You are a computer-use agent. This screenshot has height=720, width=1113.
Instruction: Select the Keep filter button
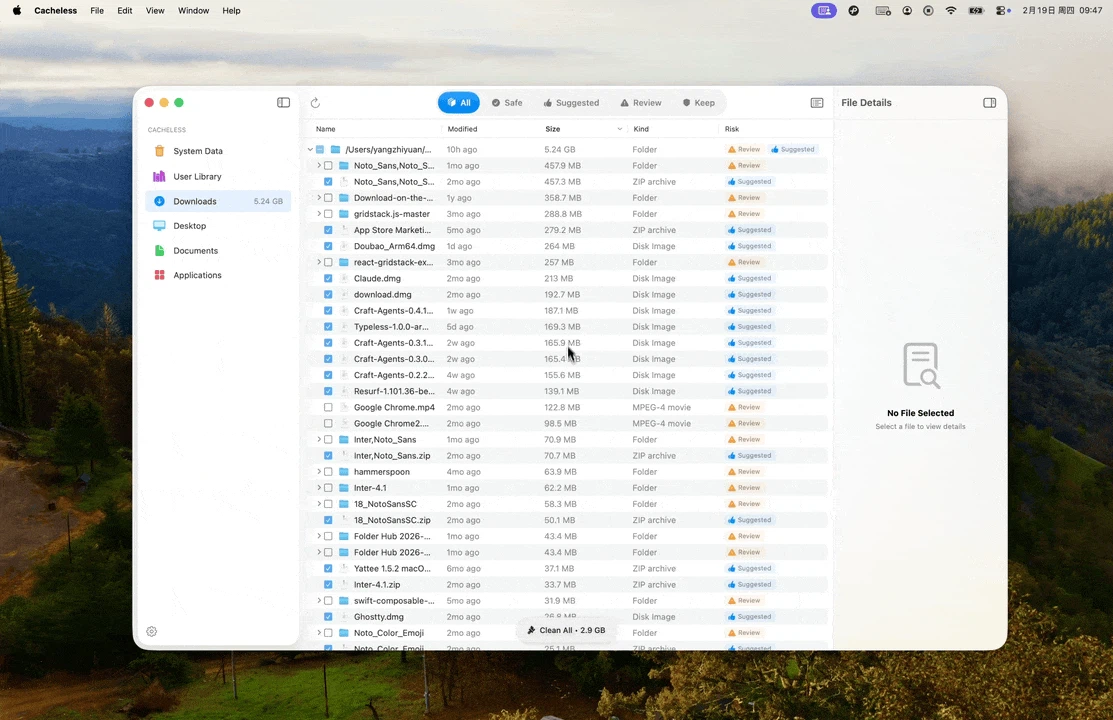coord(698,102)
